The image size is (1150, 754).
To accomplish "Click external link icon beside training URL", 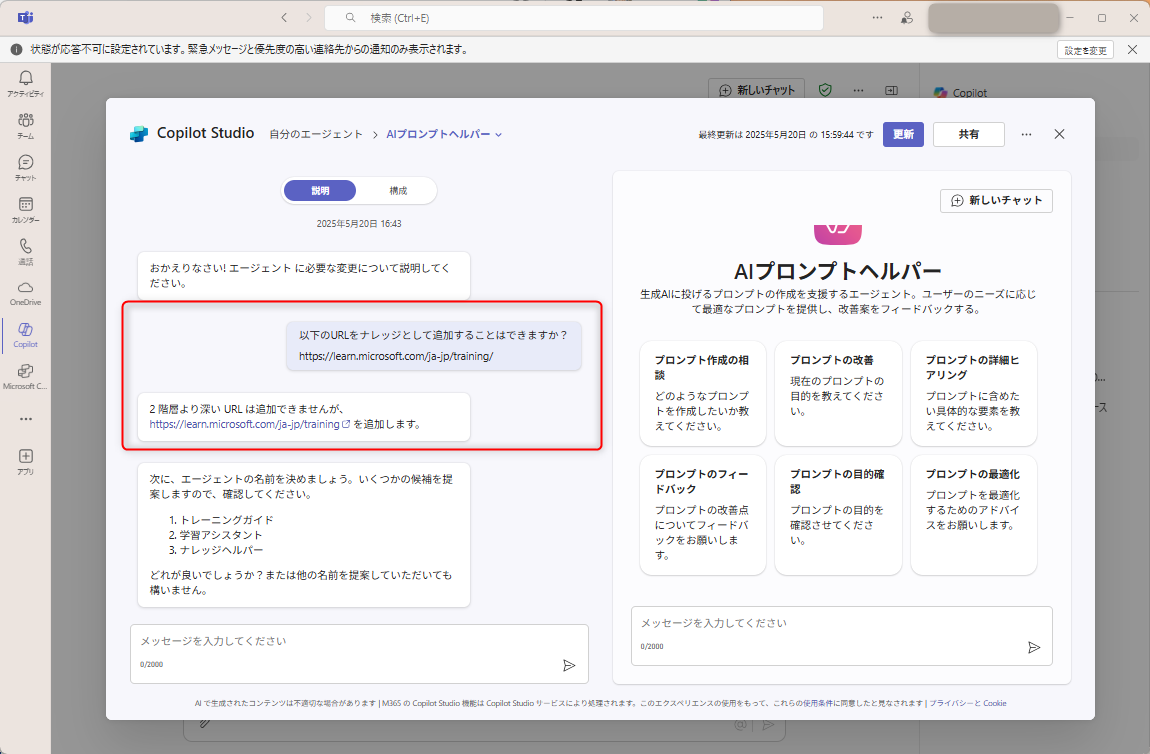I will click(346, 424).
